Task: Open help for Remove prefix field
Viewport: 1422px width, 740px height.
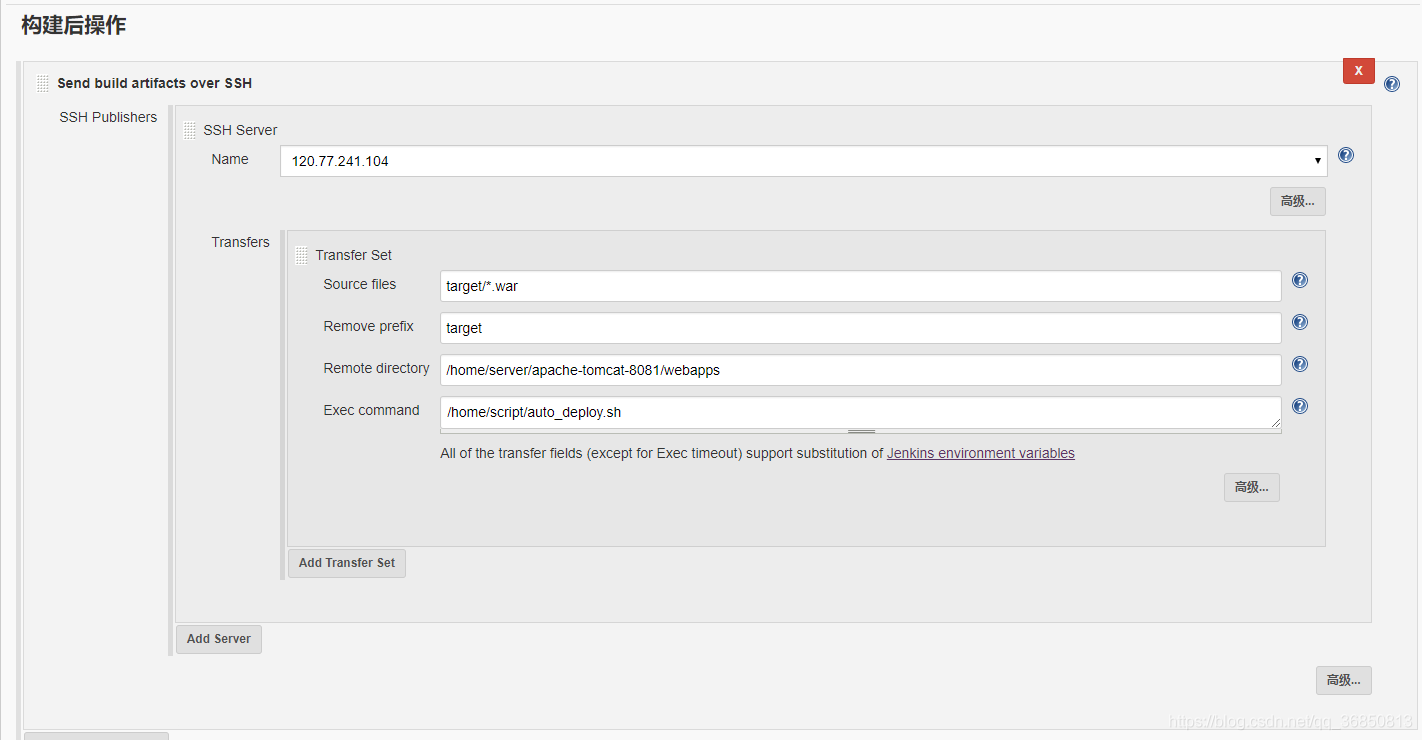Action: 1300,322
